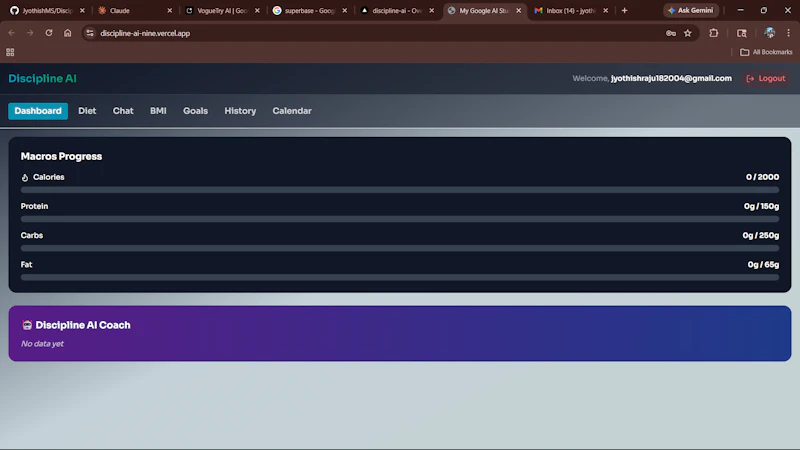Close the Claude tab
The width and height of the screenshot is (800, 450).
pyautogui.click(x=169, y=10)
